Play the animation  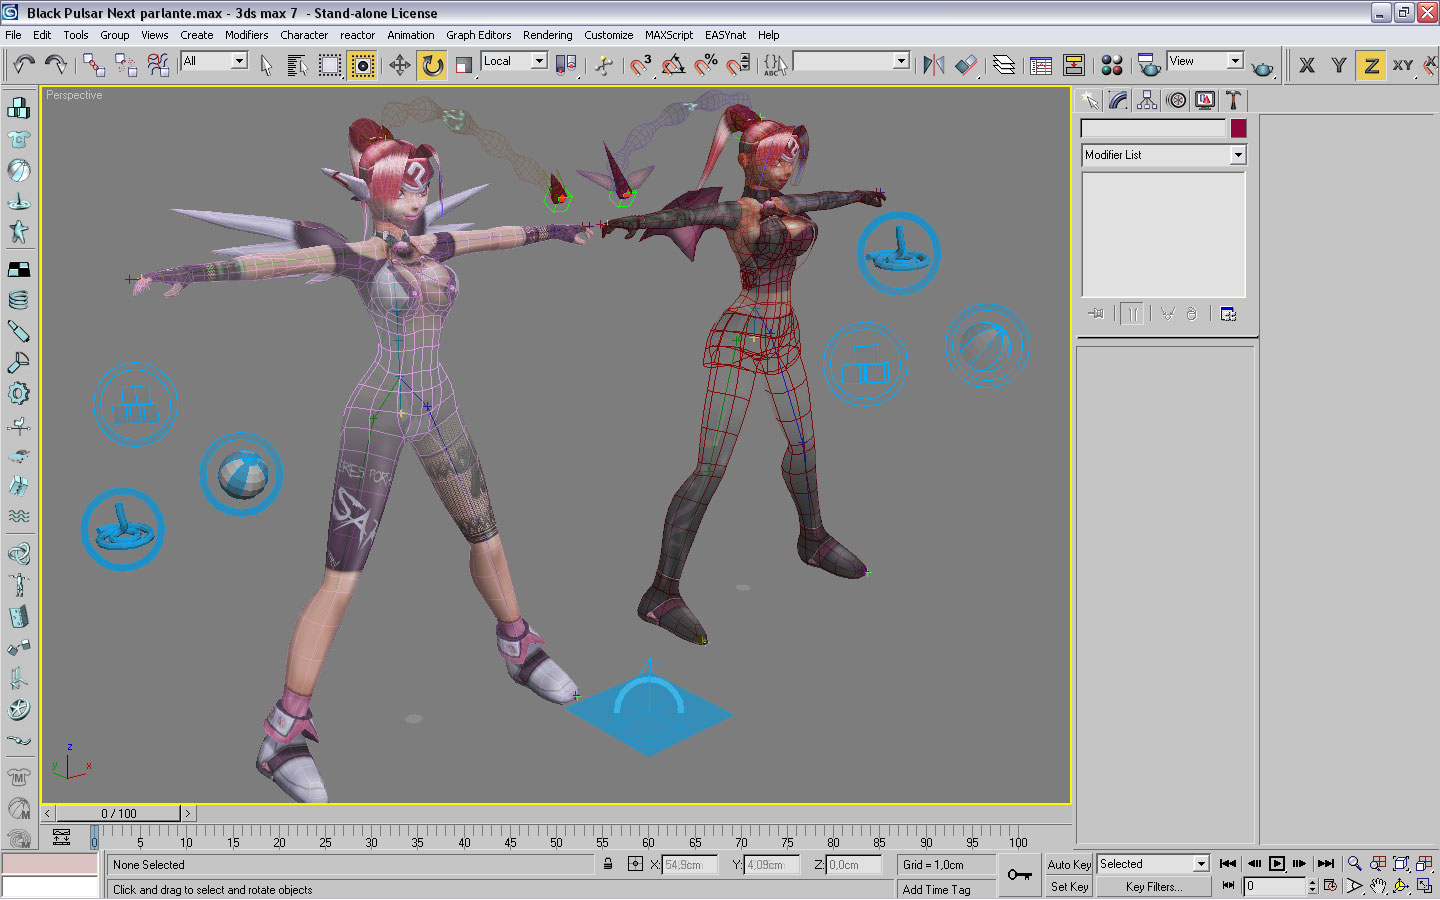(x=1277, y=864)
